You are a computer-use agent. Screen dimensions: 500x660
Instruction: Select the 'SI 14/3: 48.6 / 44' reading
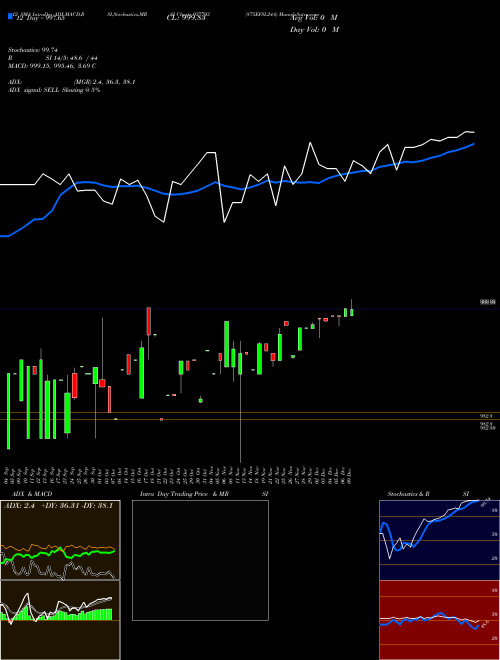click(71, 58)
